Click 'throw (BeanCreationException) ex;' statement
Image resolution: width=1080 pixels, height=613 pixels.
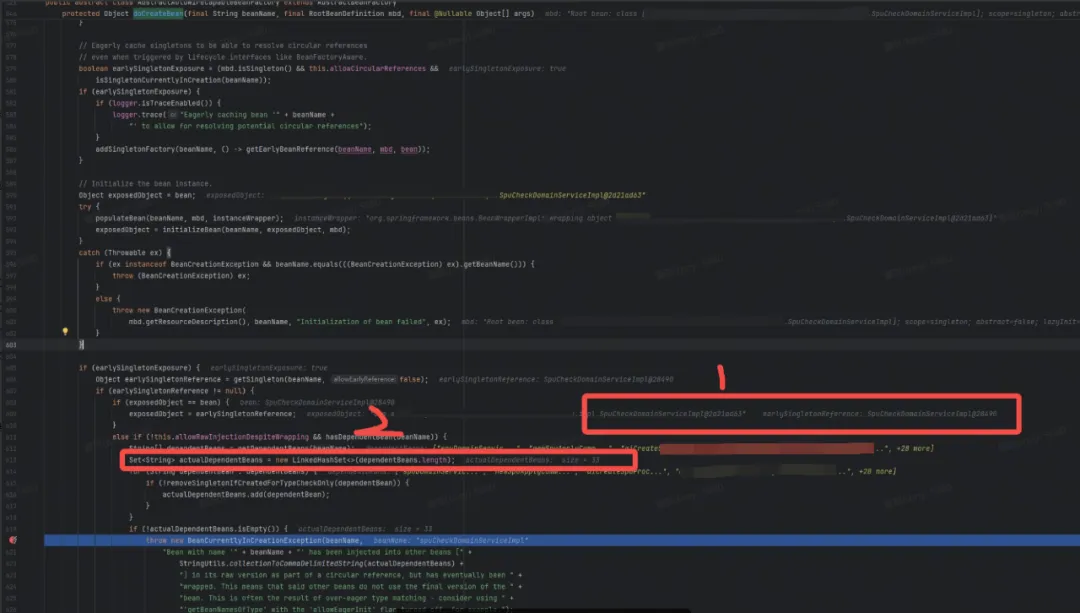tap(181, 276)
